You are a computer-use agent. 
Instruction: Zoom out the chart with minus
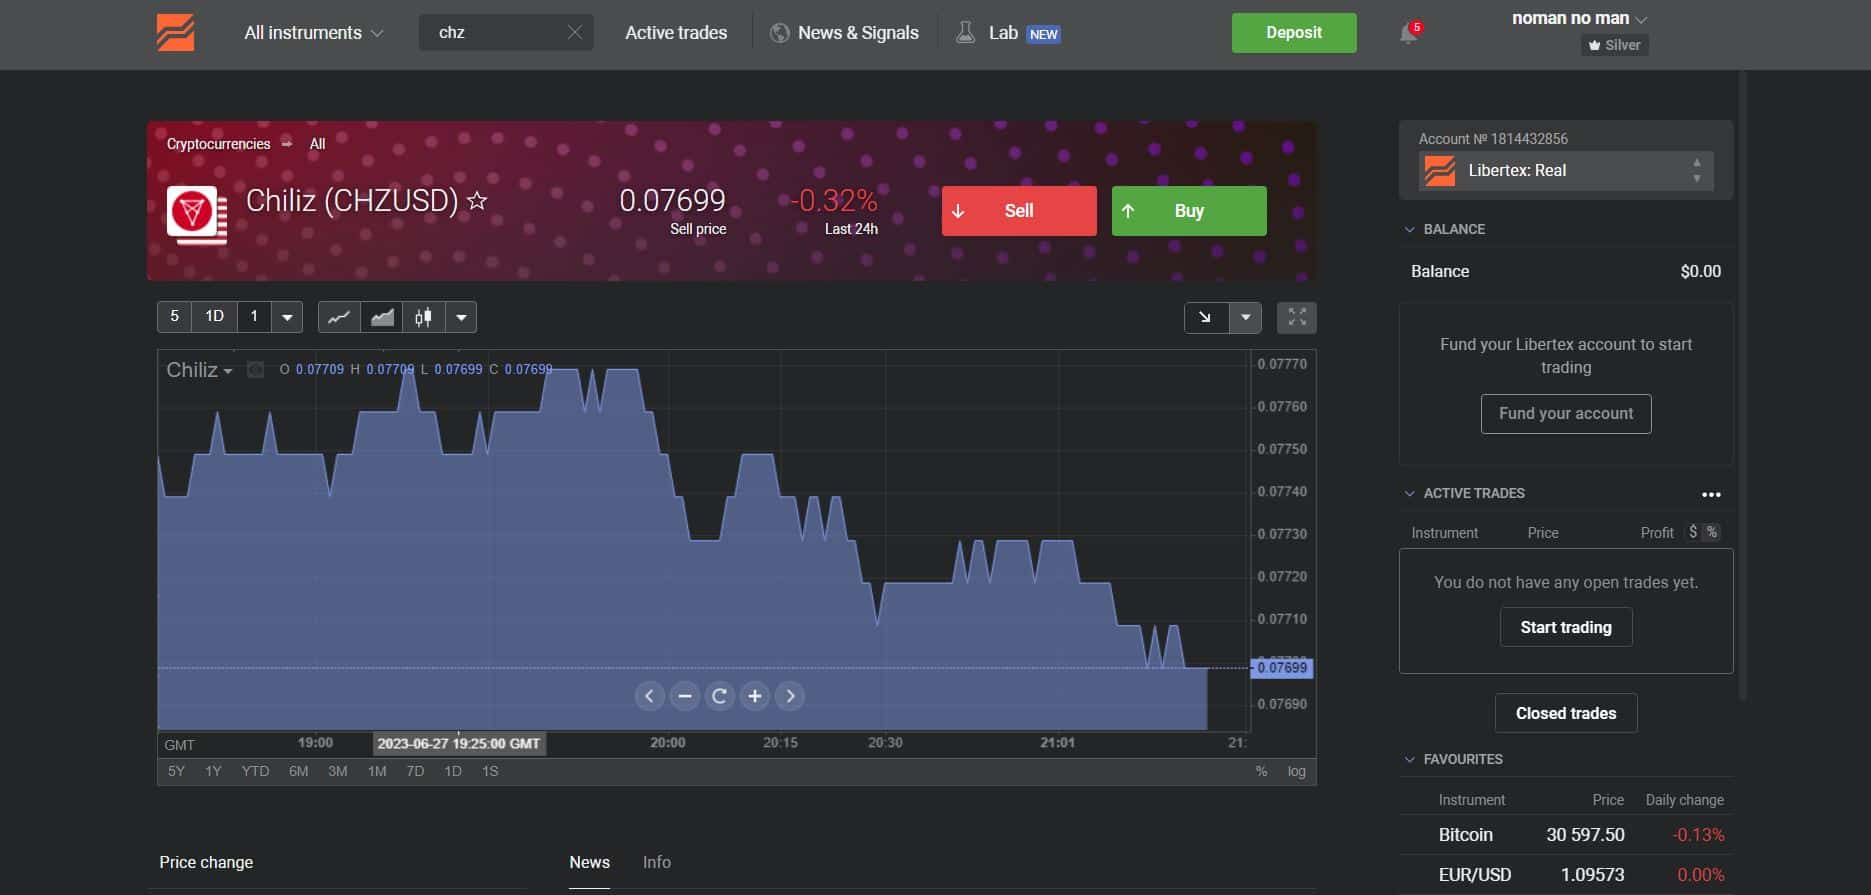[684, 696]
